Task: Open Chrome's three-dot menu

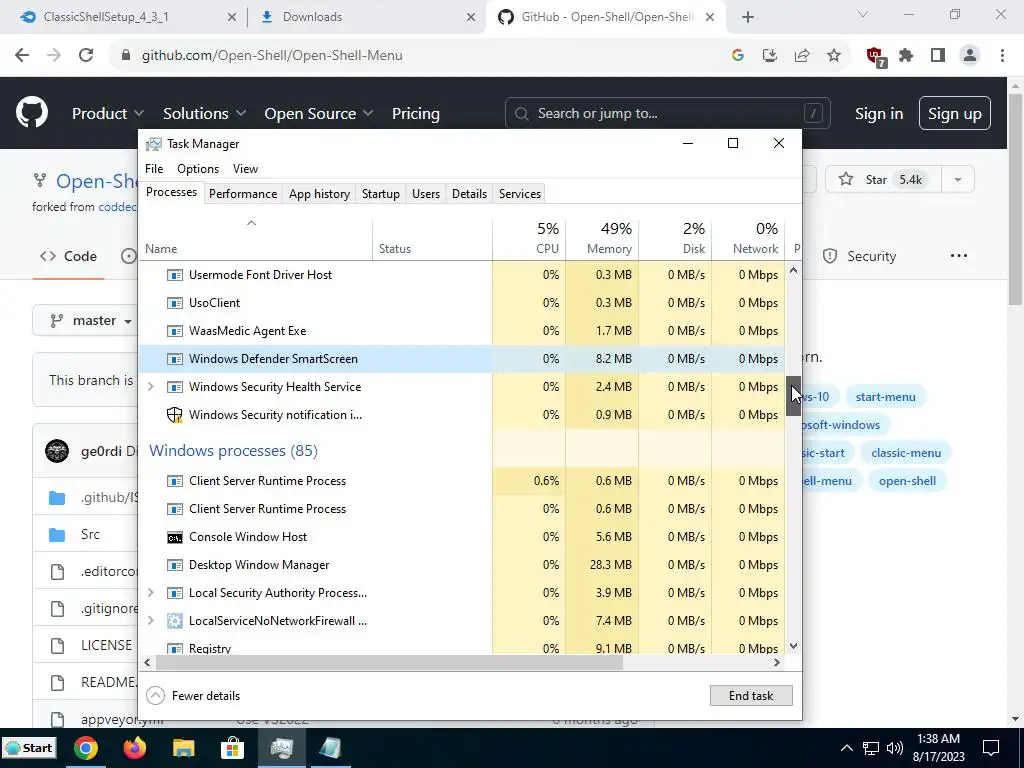Action: coord(1002,56)
